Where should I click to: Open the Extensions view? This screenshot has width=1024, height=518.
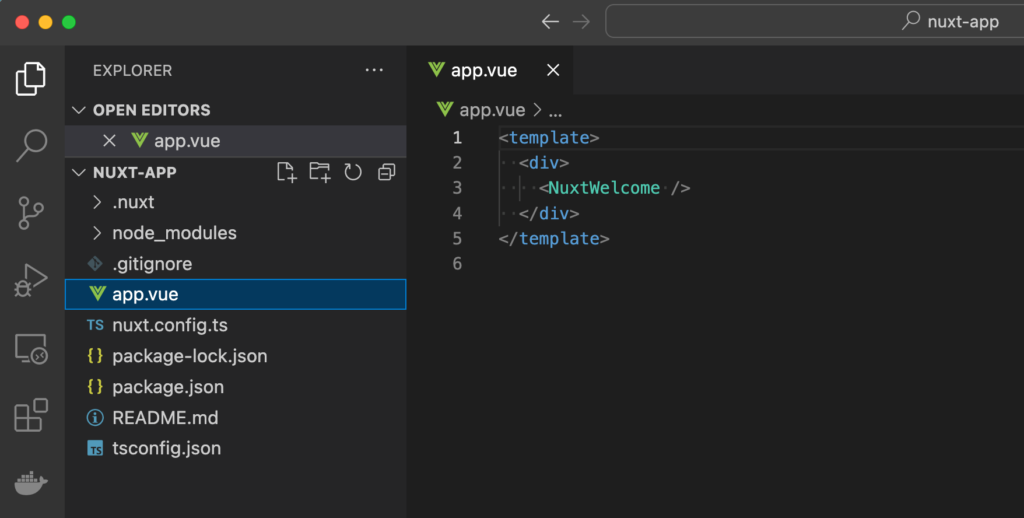(x=31, y=415)
